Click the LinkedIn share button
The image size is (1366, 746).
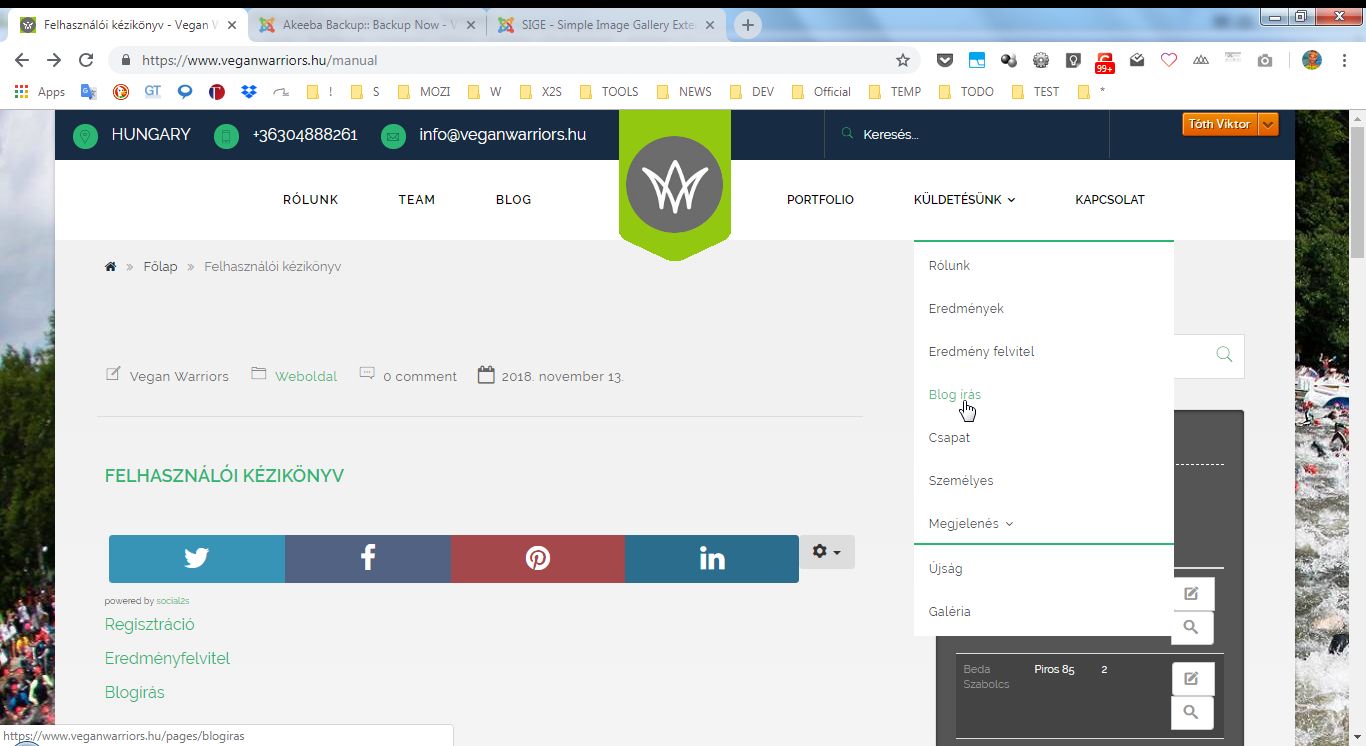(x=711, y=558)
